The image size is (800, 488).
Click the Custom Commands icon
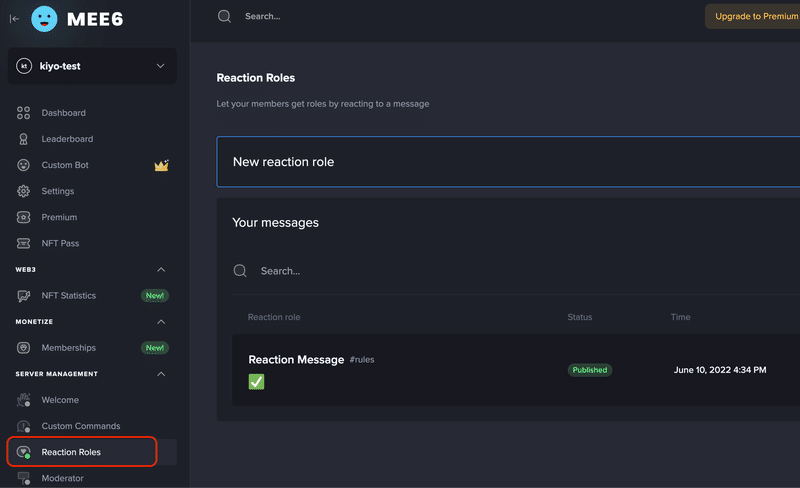(x=23, y=426)
